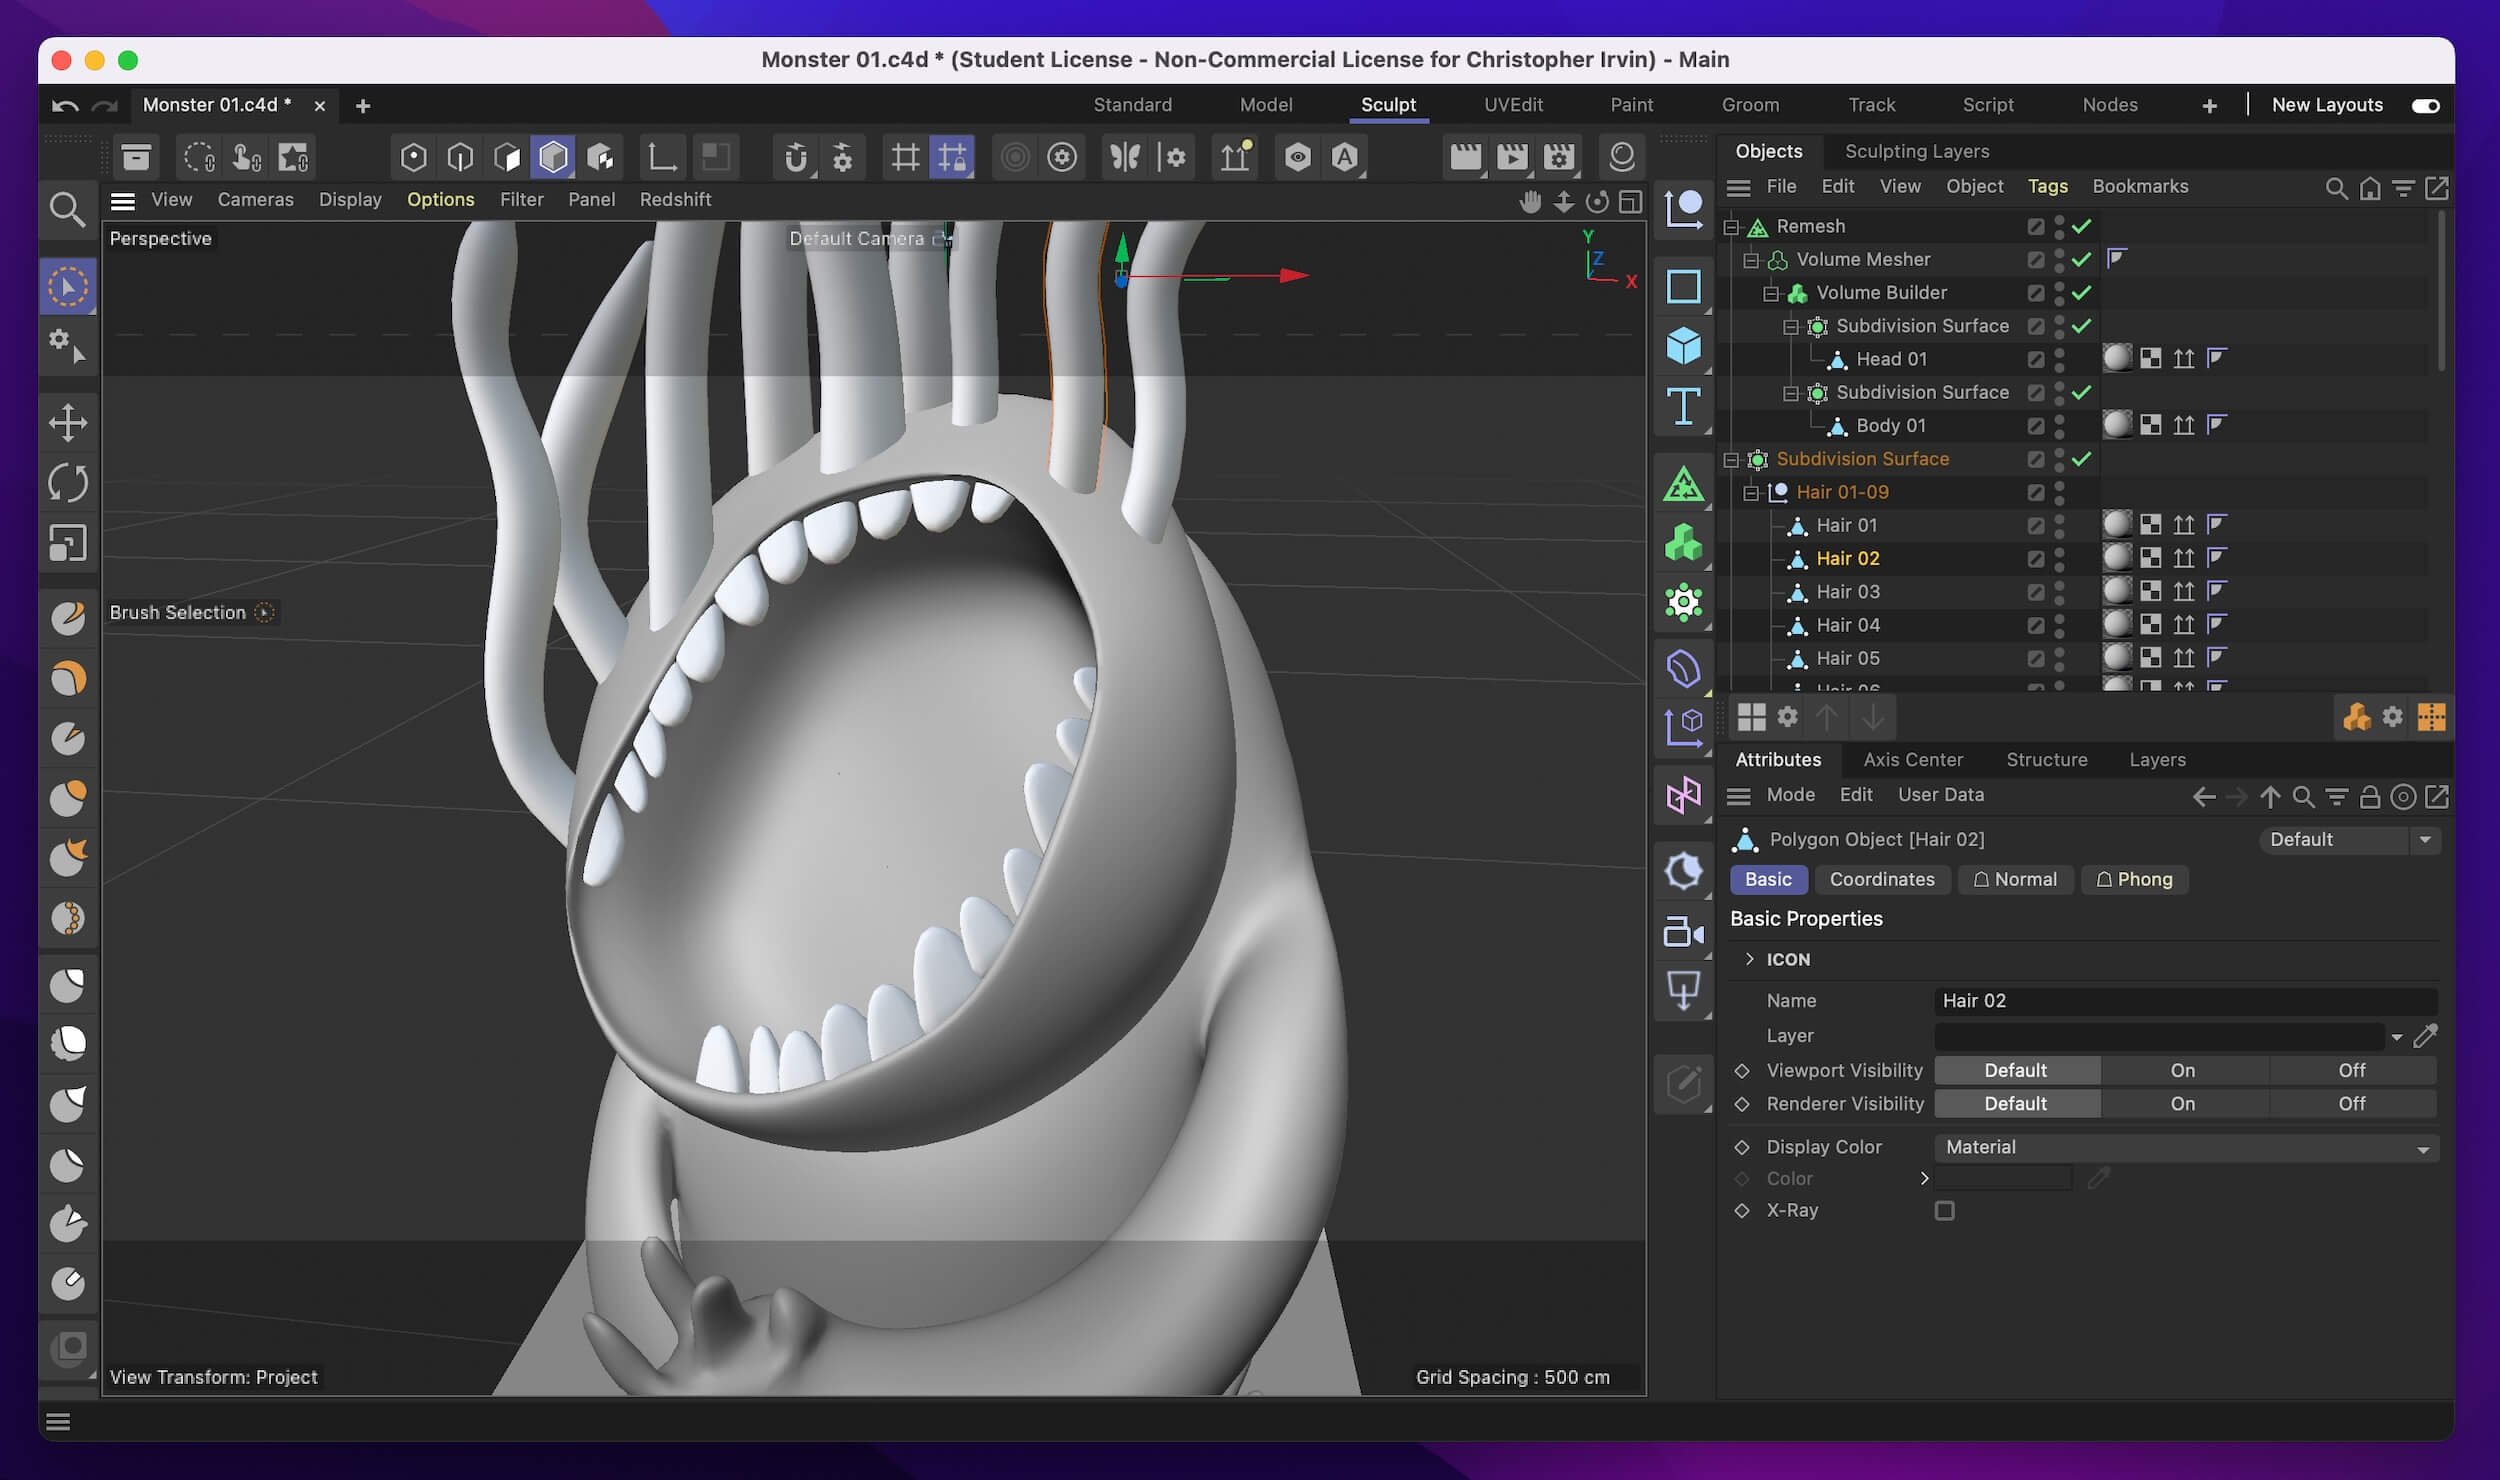Set Renderer Visibility to Off
The height and width of the screenshot is (1480, 2500).
point(2352,1104)
